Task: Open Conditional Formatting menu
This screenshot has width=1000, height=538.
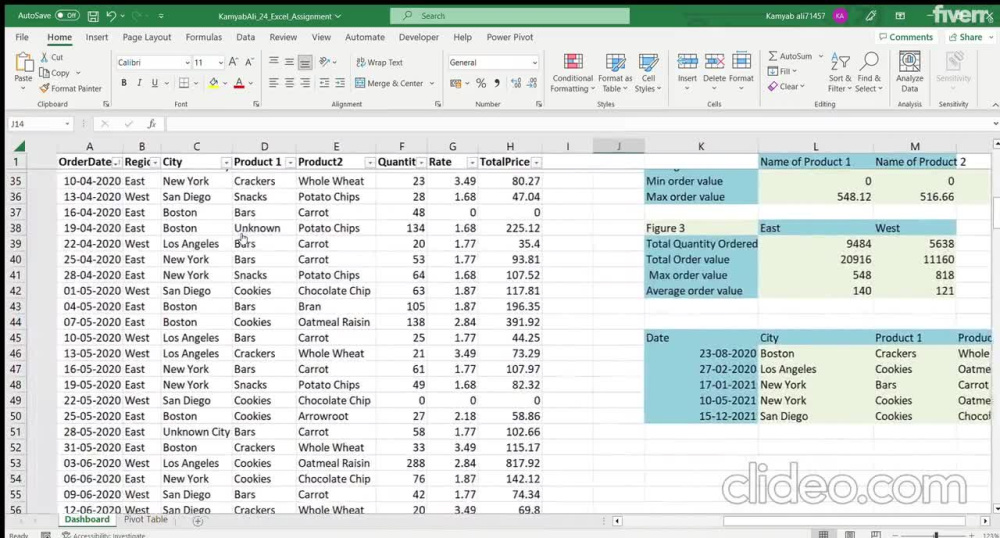Action: [x=573, y=73]
